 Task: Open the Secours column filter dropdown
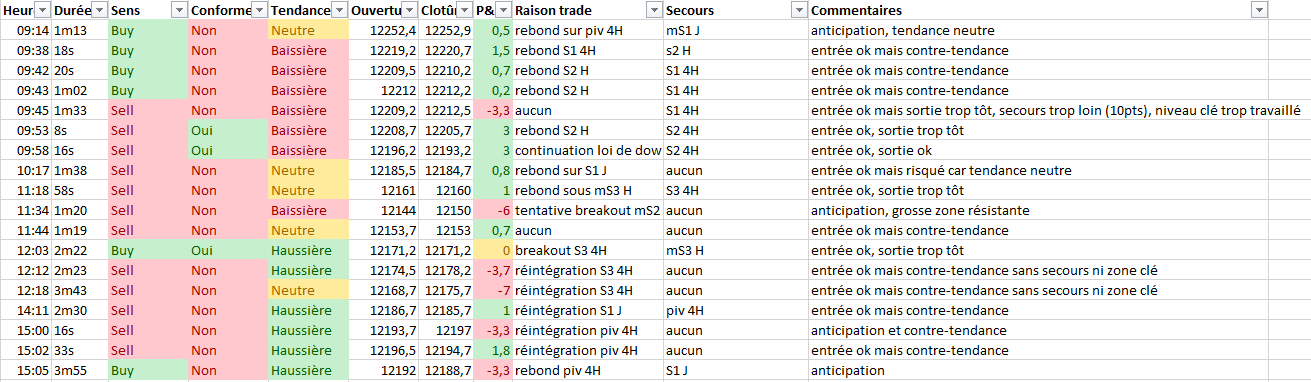pos(798,10)
